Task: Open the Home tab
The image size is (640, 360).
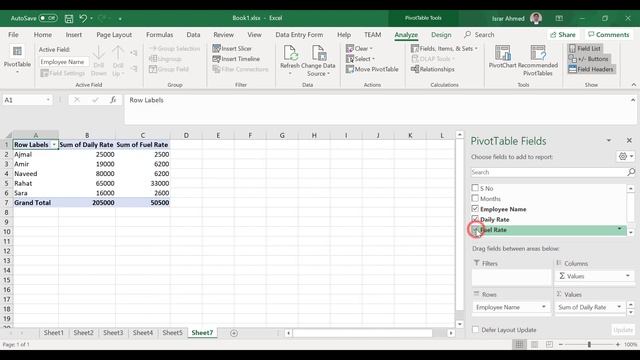Action: [x=42, y=35]
